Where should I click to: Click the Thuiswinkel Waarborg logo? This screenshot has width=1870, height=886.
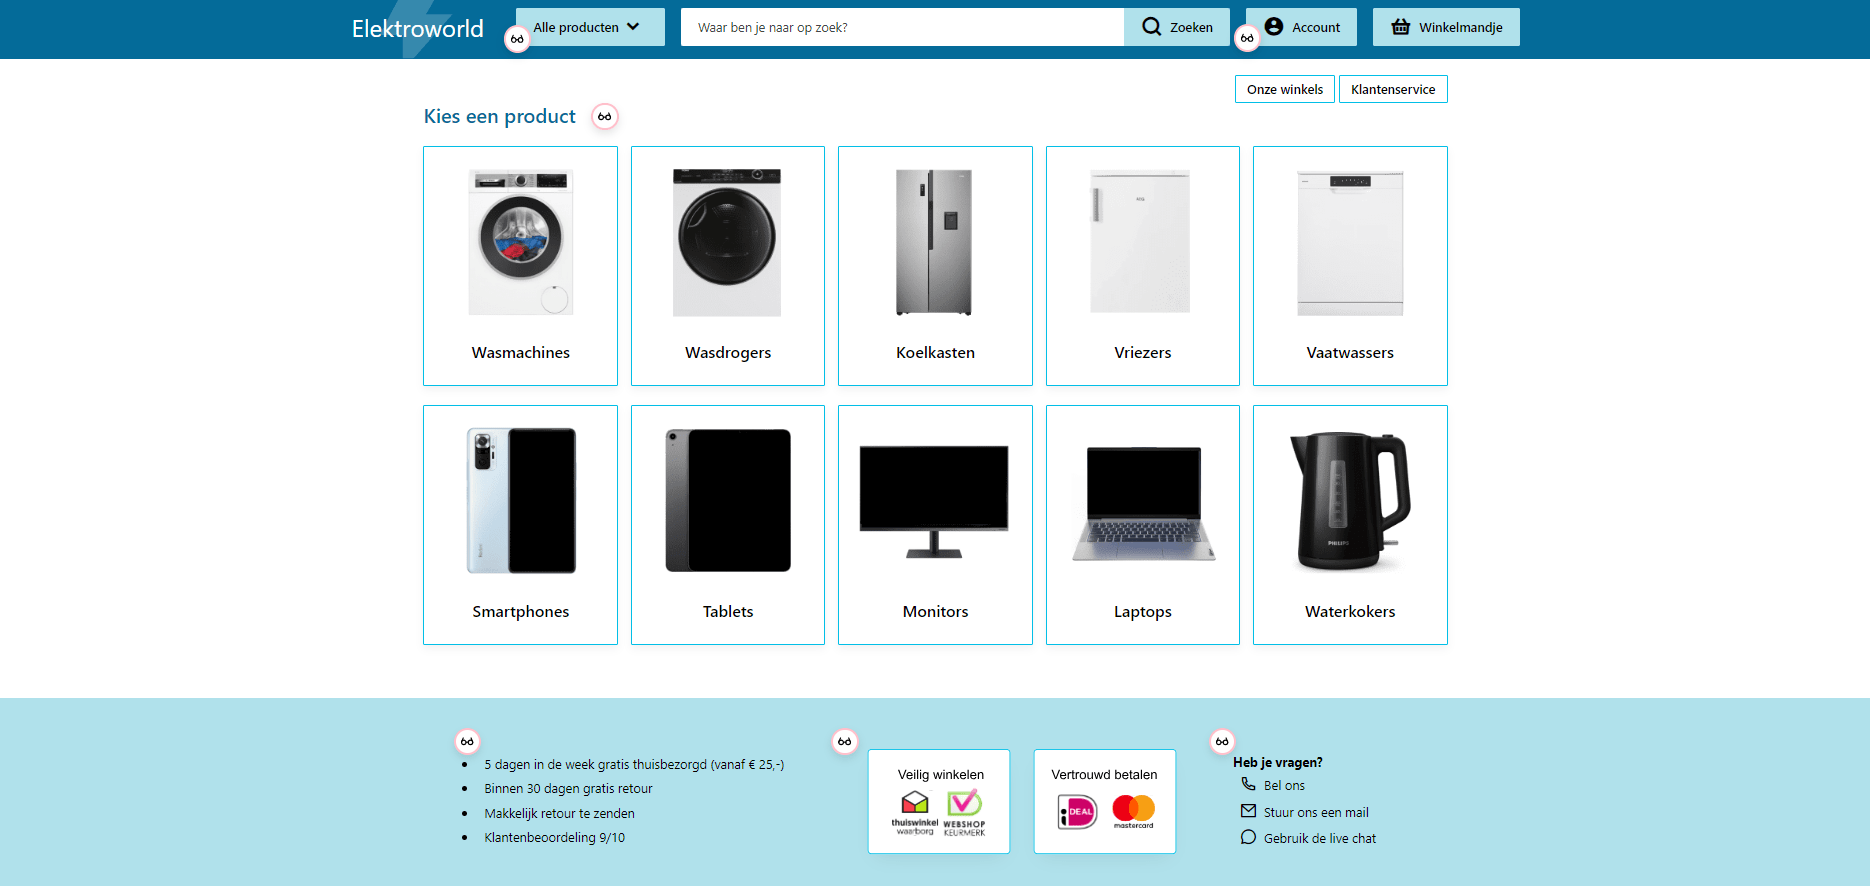(915, 811)
